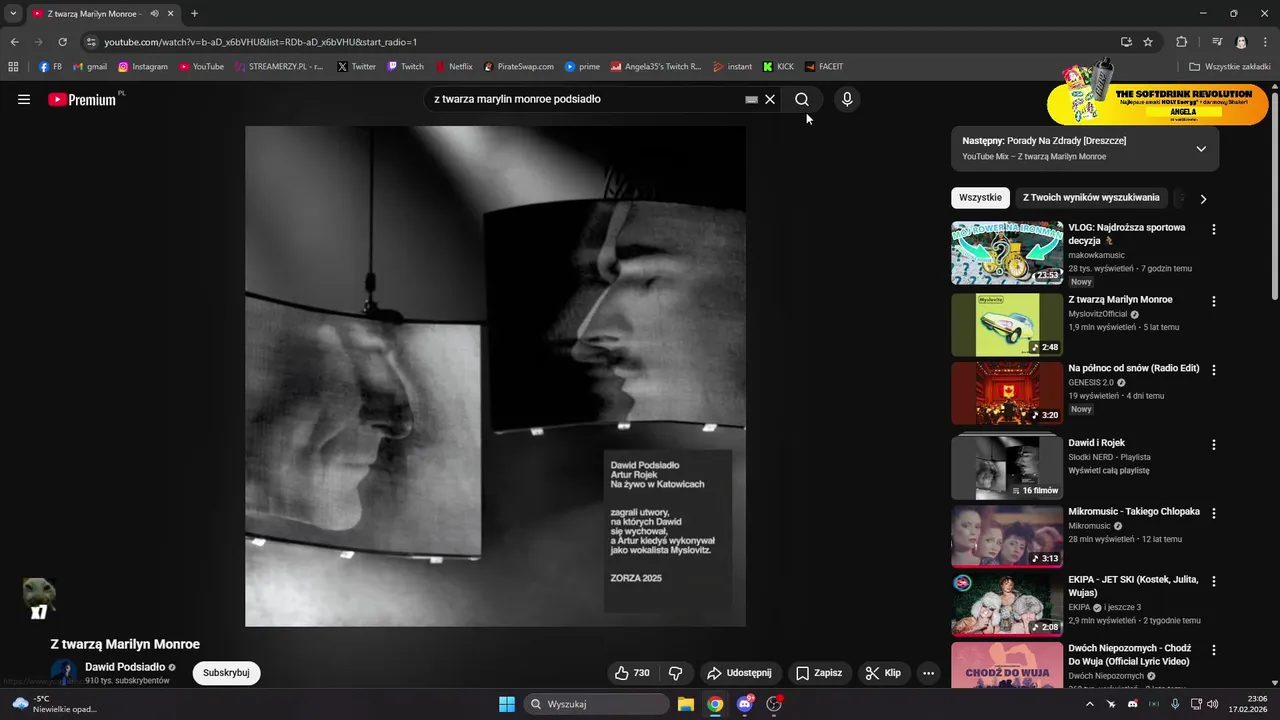
Task: Open options for Dawid i Rojek playlist
Action: [x=1214, y=445]
